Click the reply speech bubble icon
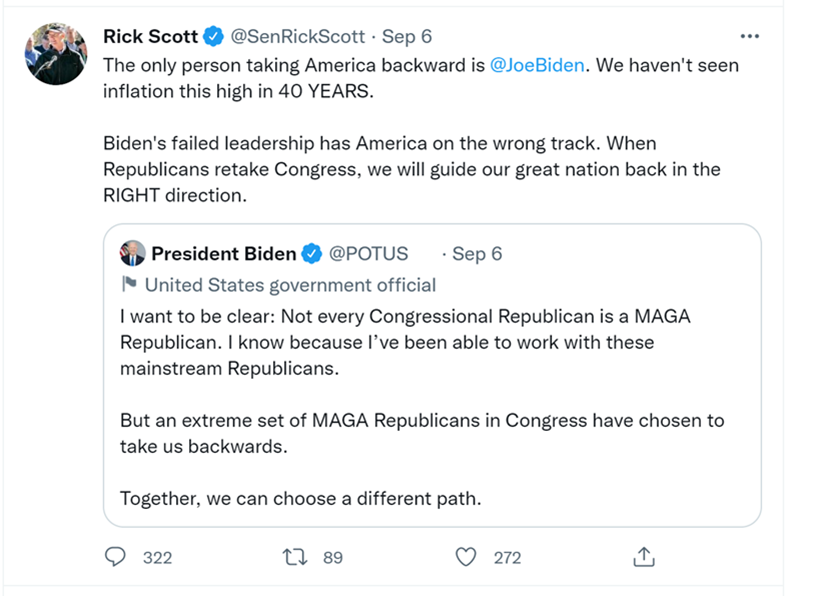 coord(116,557)
